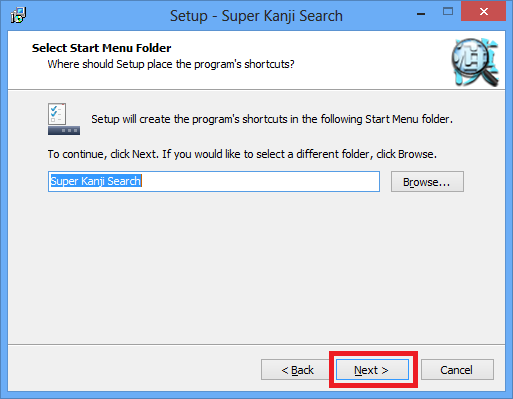Click the Start Menu shortcuts checklist icon
The height and width of the screenshot is (399, 513).
pos(64,119)
